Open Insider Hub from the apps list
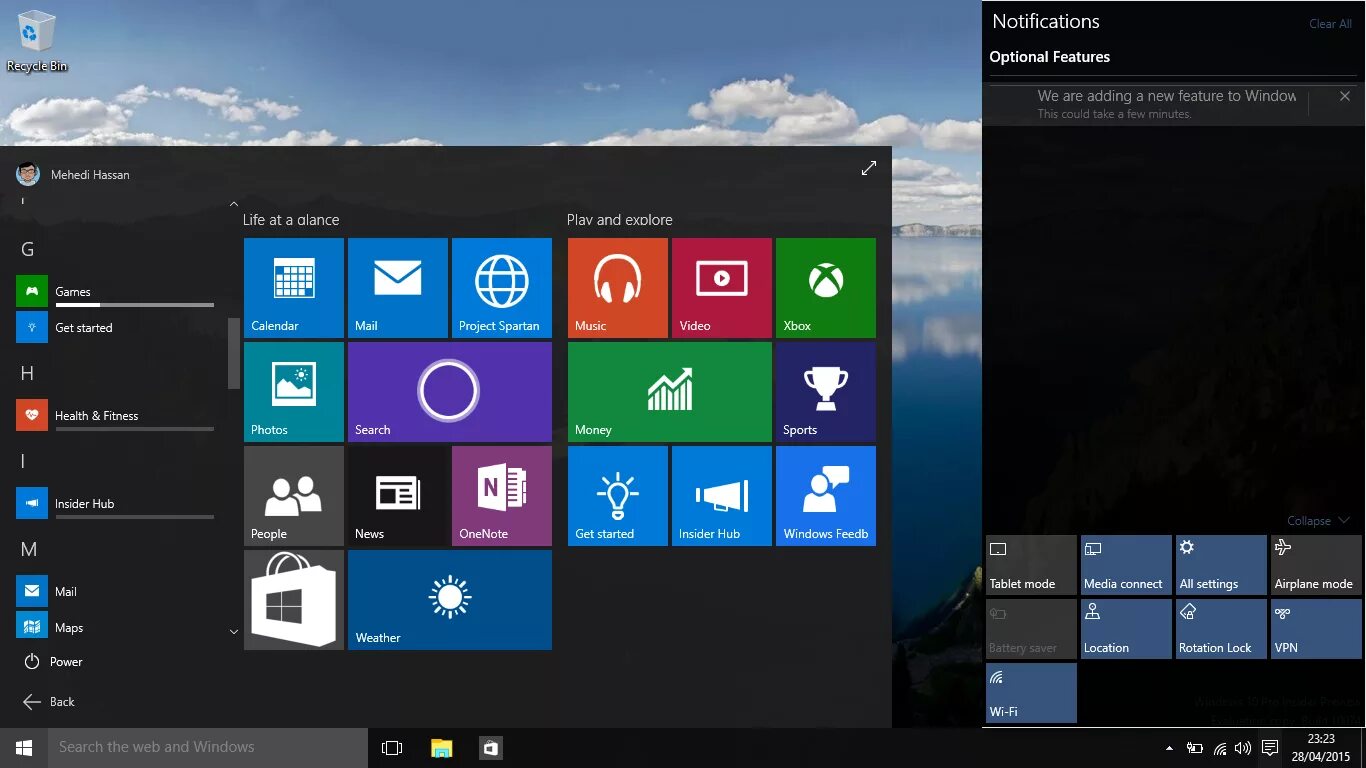 coord(115,504)
